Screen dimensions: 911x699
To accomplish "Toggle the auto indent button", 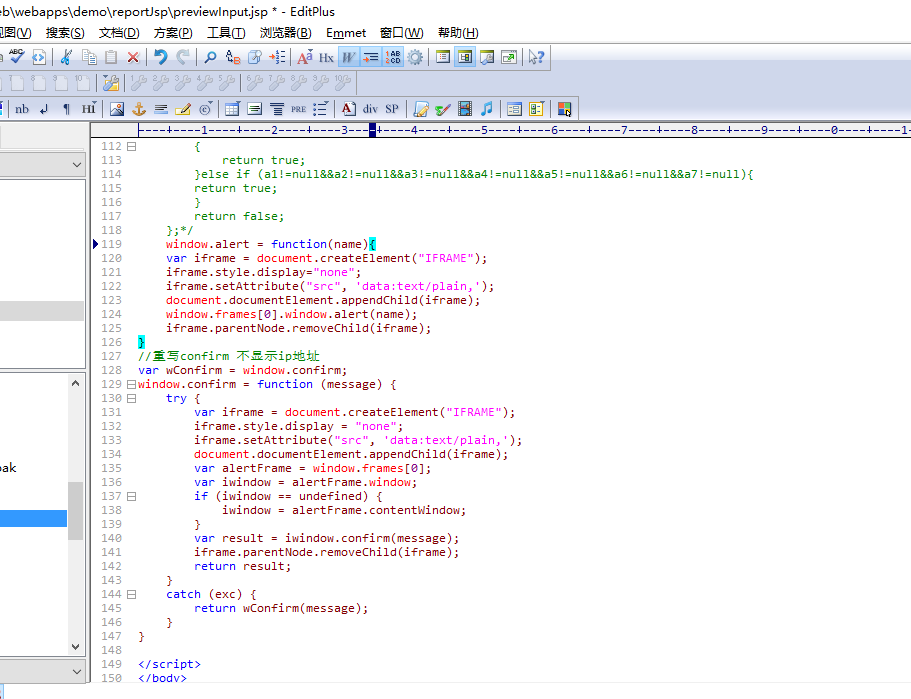I will [370, 57].
